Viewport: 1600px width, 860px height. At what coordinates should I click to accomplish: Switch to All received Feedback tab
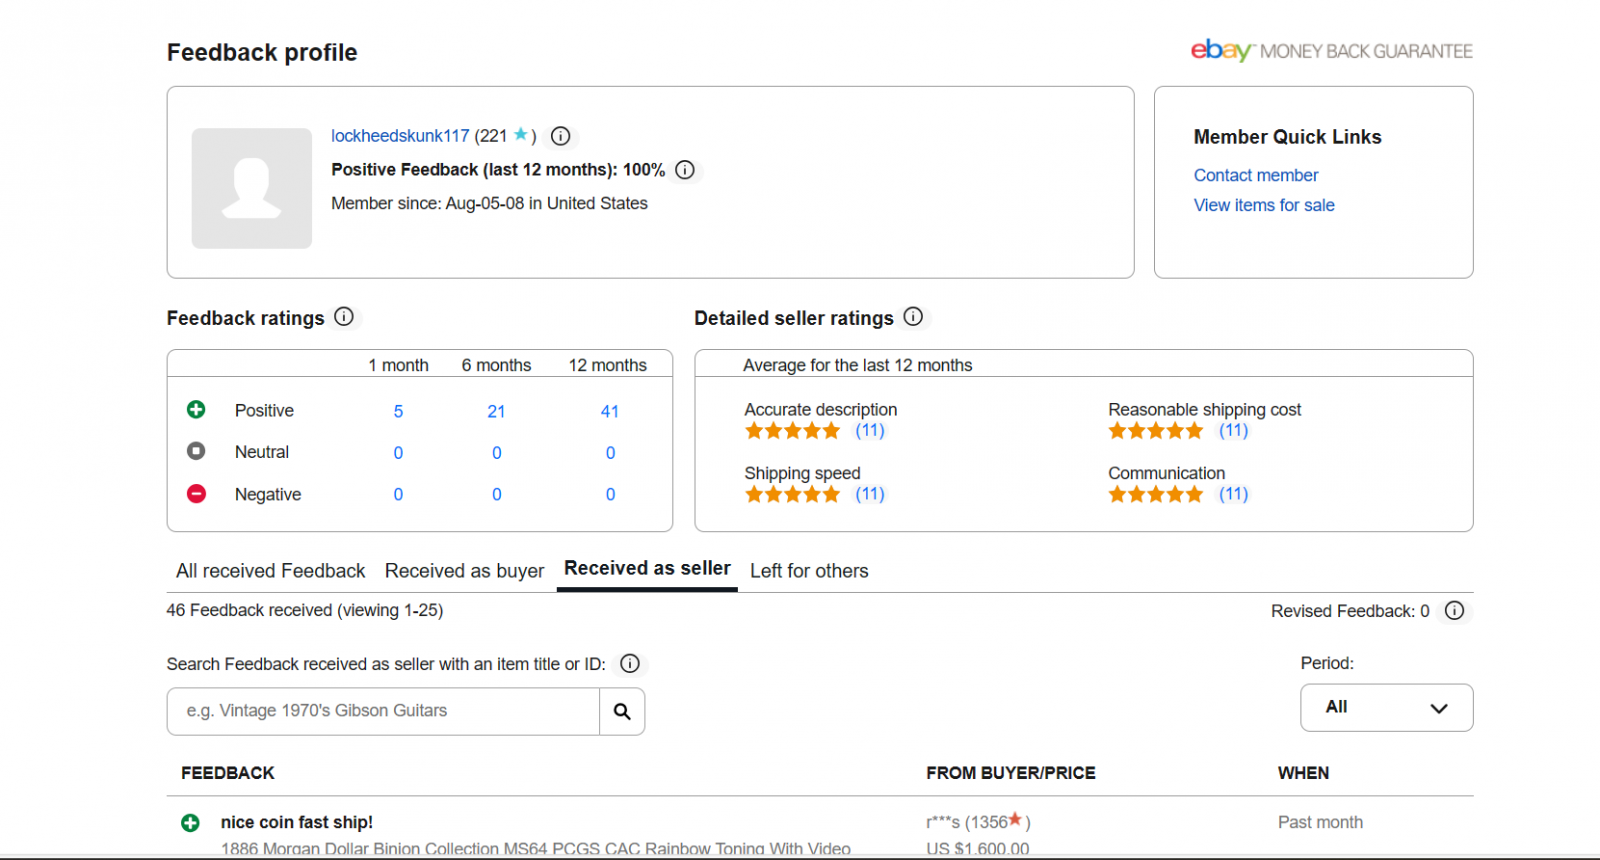270,571
